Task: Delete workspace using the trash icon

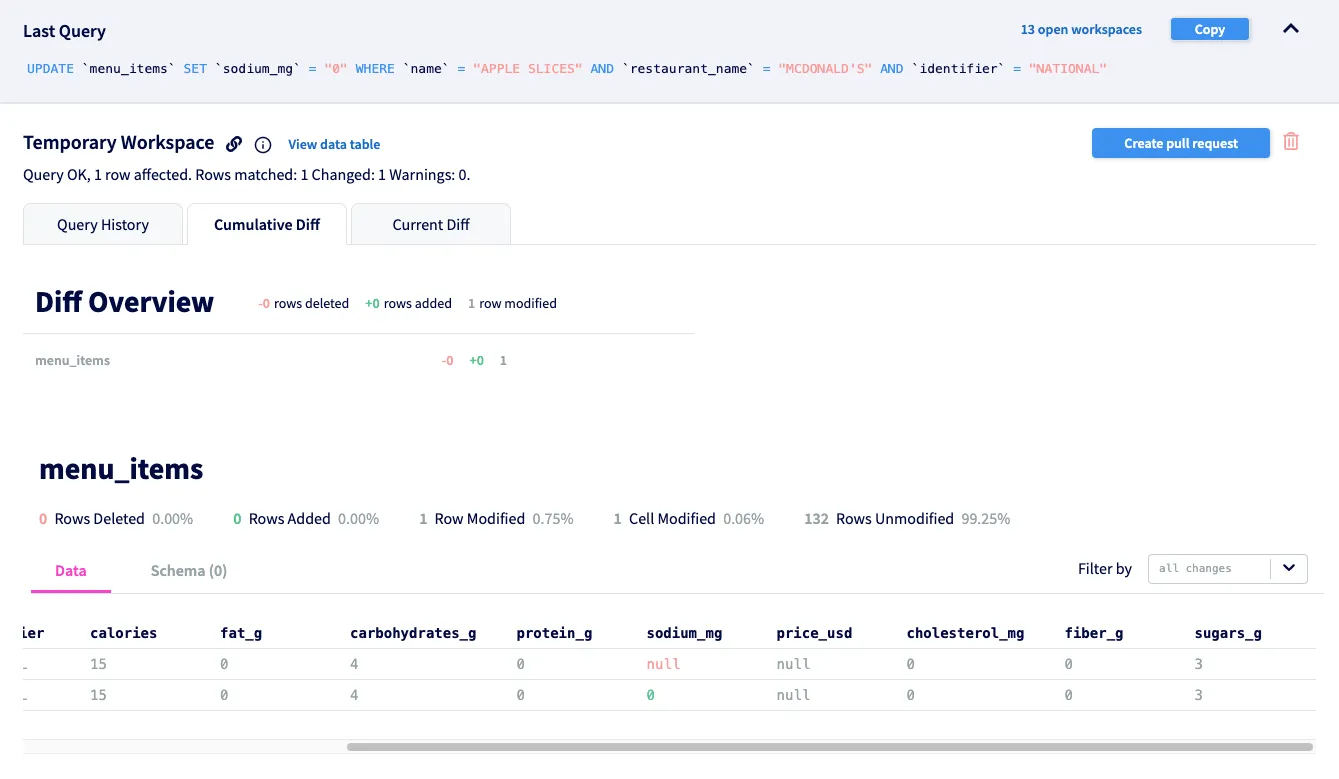Action: 1291,142
